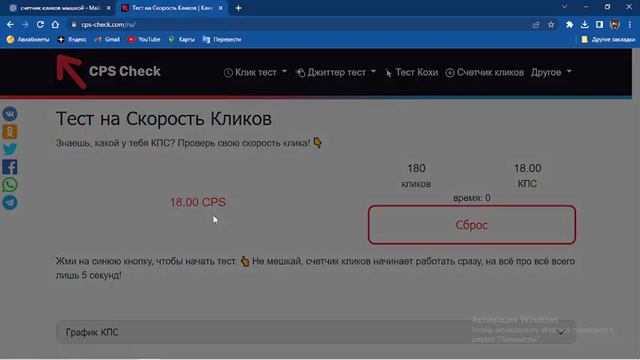Expand the Клик тест dropdown menu
The height and width of the screenshot is (360, 640).
click(x=256, y=72)
